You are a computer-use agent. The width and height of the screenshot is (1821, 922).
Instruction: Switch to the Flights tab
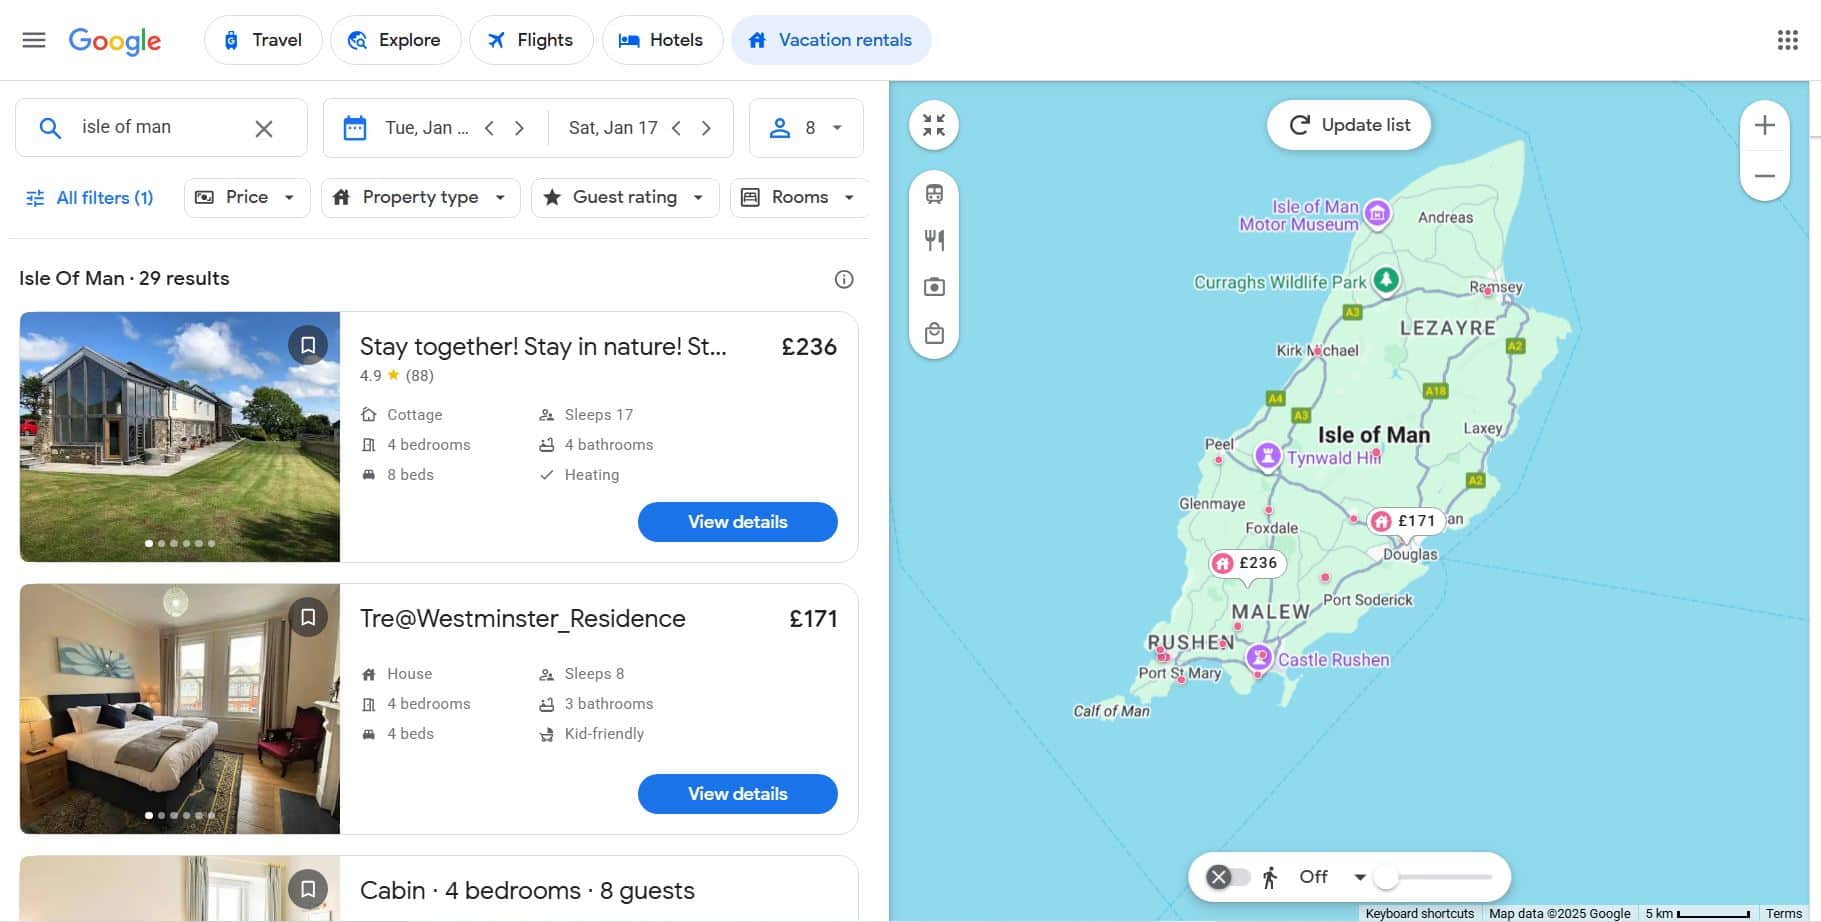(531, 40)
